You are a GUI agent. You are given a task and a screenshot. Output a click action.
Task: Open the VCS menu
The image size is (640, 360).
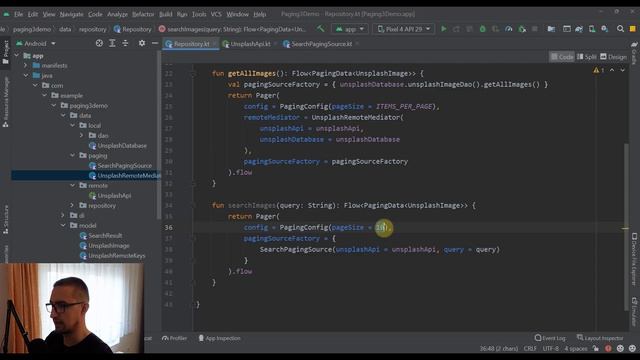coord(216,14)
